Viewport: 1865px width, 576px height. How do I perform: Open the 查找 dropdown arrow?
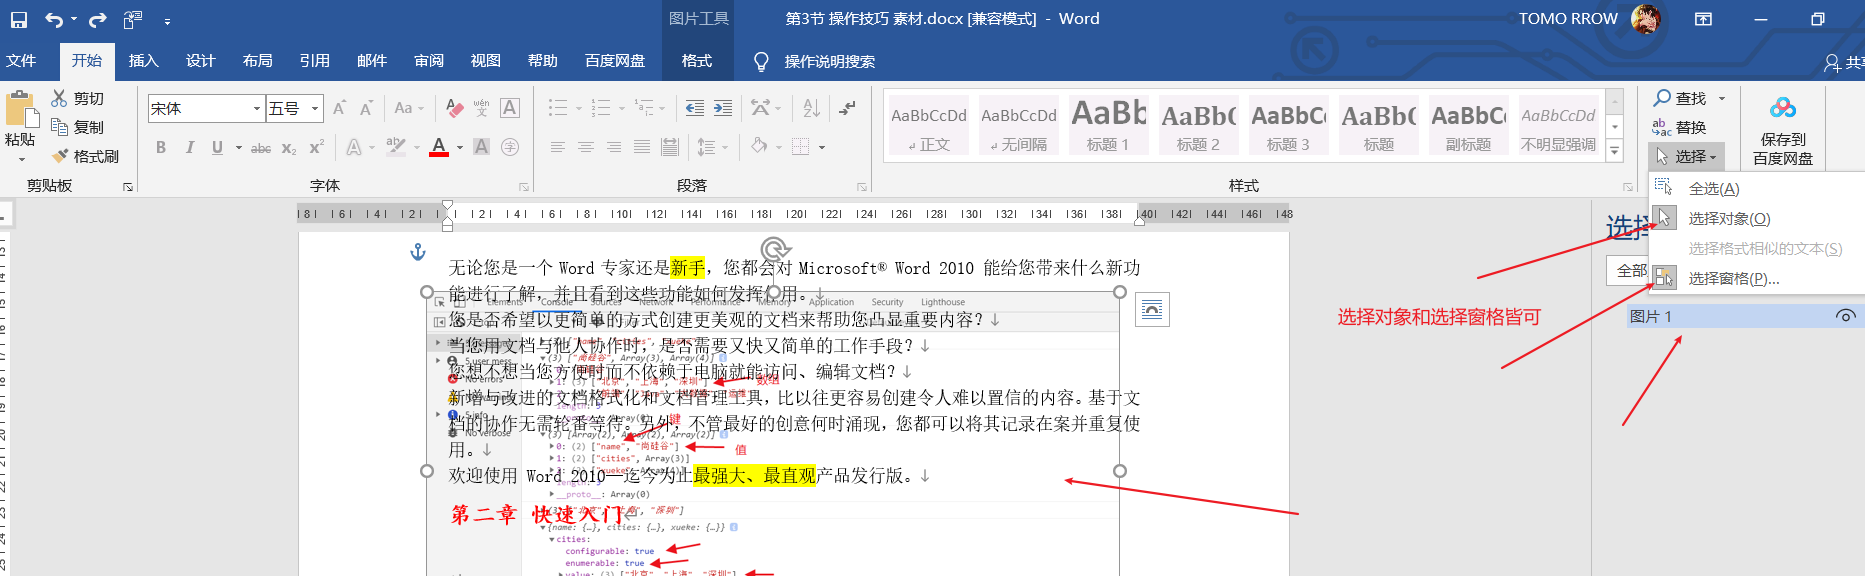pyautogui.click(x=1722, y=98)
